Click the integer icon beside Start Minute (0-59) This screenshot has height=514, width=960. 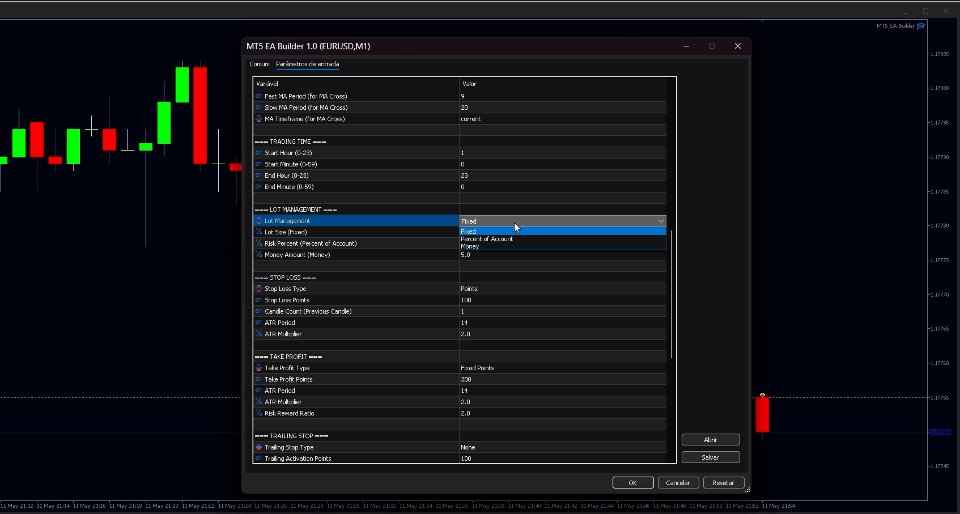(x=258, y=165)
